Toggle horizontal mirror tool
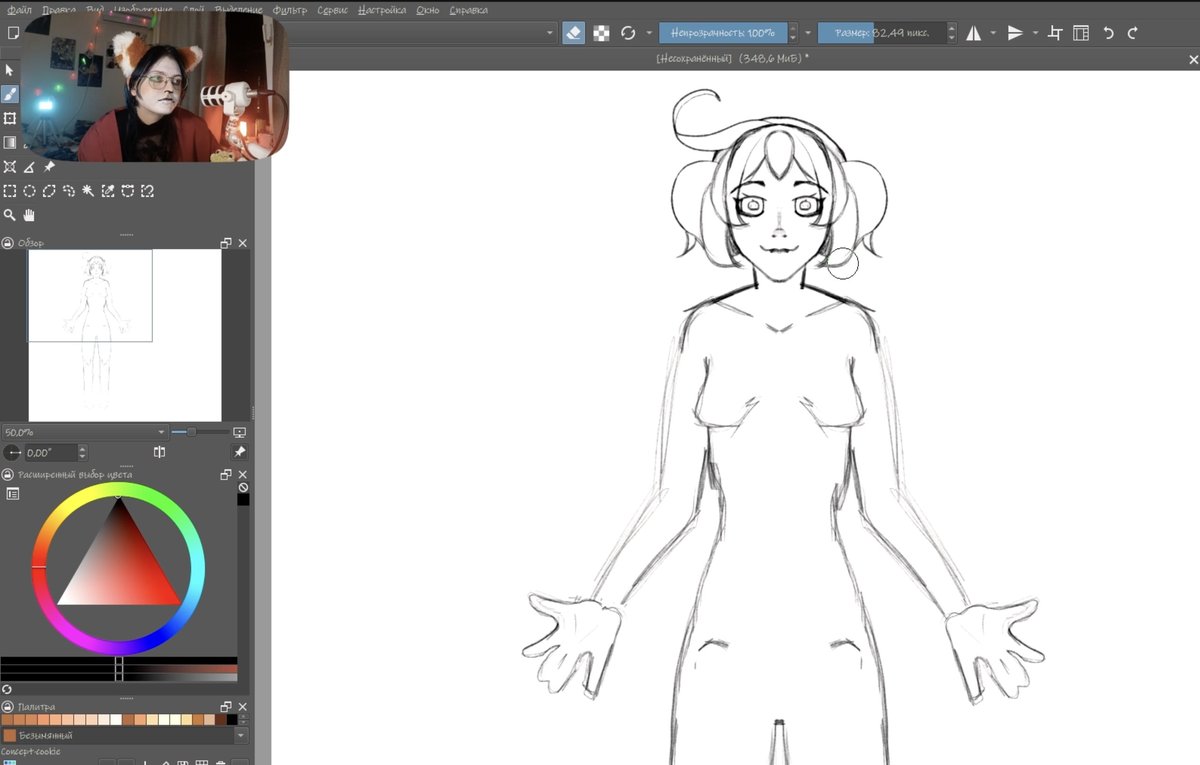Viewport: 1200px width, 765px height. click(x=974, y=33)
